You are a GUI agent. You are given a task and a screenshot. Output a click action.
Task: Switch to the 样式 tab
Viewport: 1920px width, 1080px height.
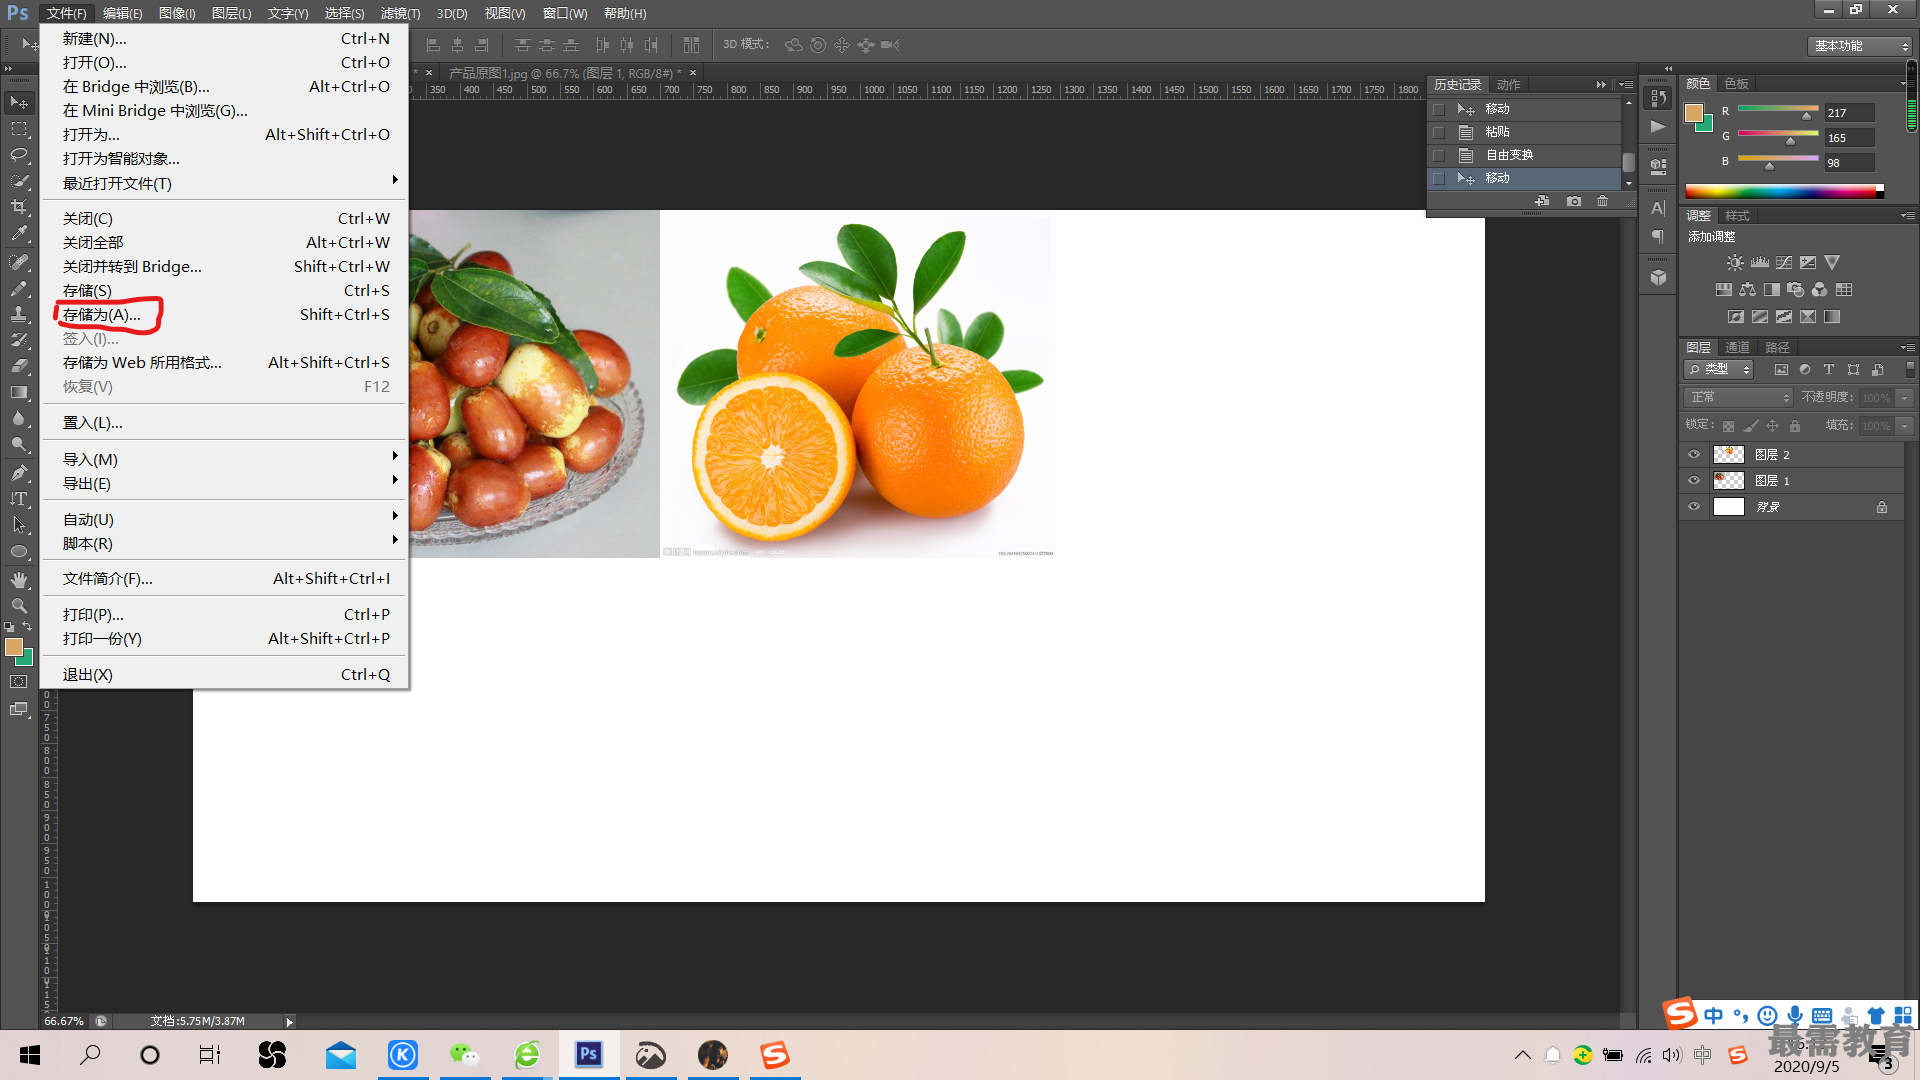tap(1738, 215)
